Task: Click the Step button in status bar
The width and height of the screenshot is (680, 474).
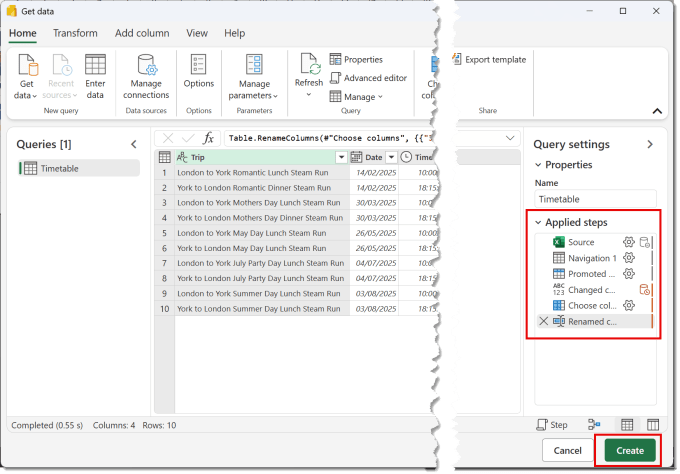Action: click(x=552, y=425)
